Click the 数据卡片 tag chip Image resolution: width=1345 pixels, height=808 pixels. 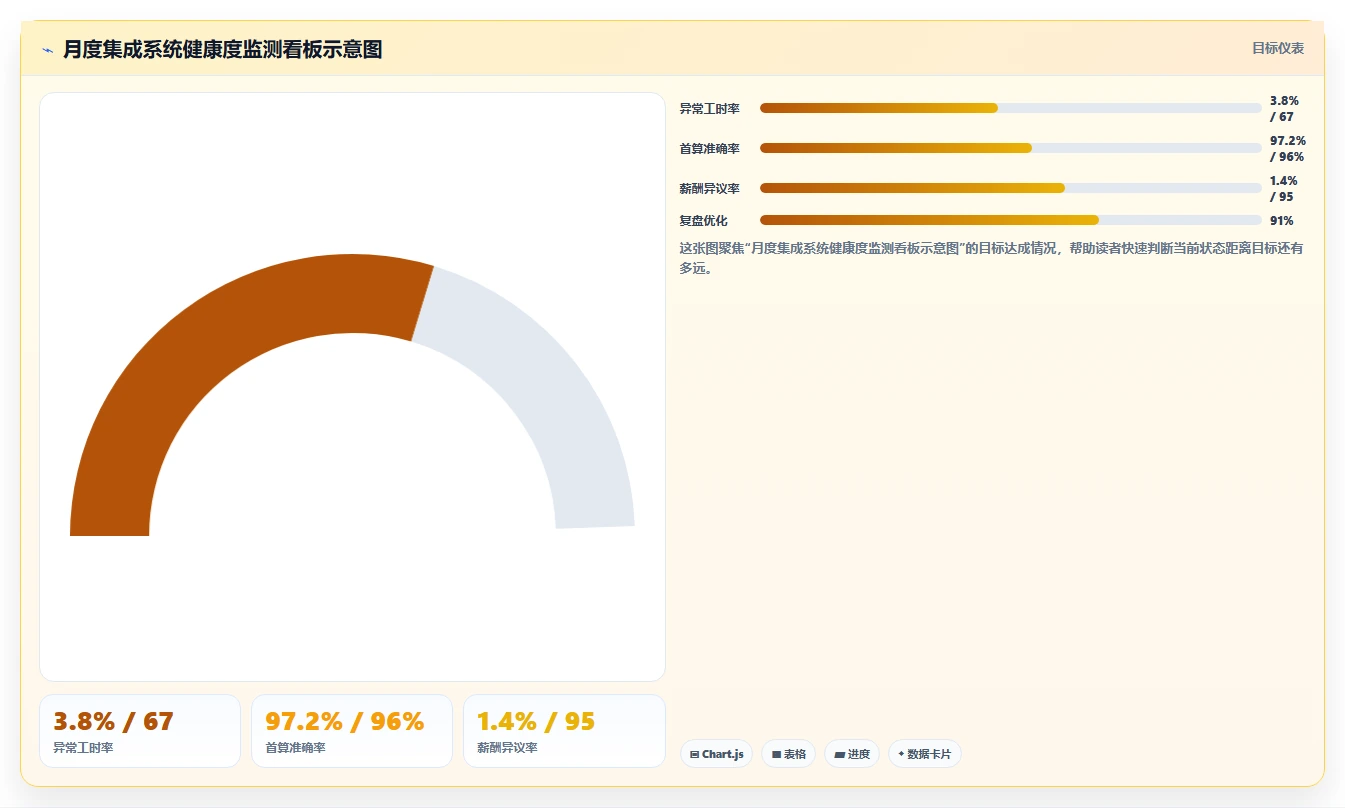[925, 754]
